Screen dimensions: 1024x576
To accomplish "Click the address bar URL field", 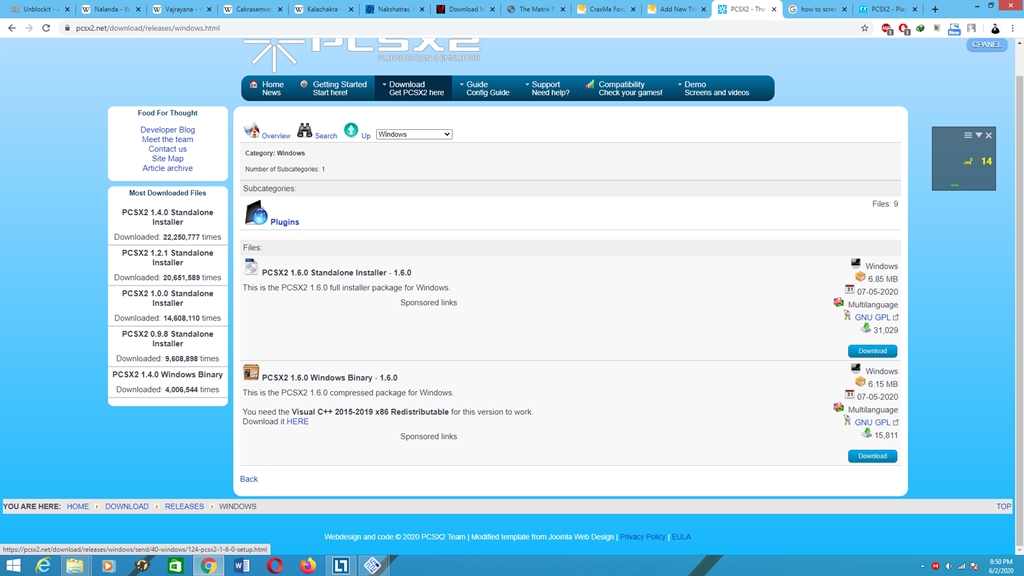I will 457,28.
